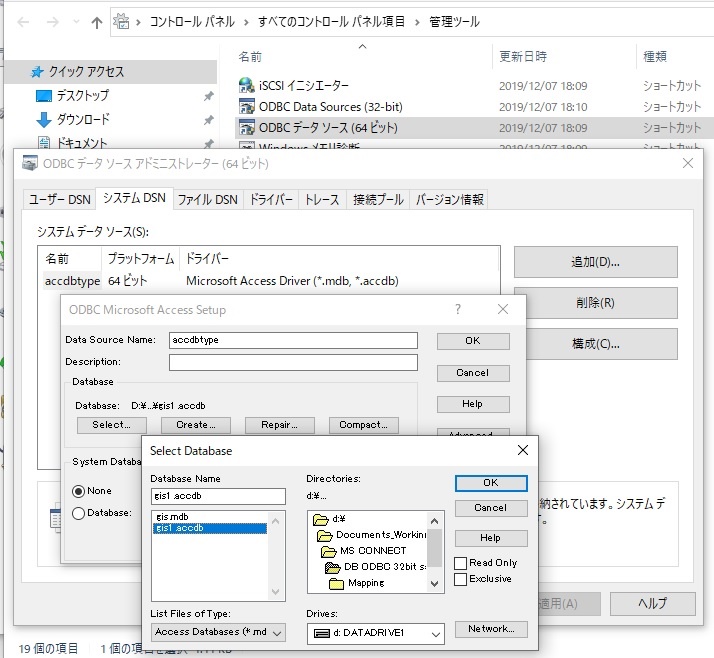Open List Files of Type dropdown
The width and height of the screenshot is (714, 658).
point(218,632)
